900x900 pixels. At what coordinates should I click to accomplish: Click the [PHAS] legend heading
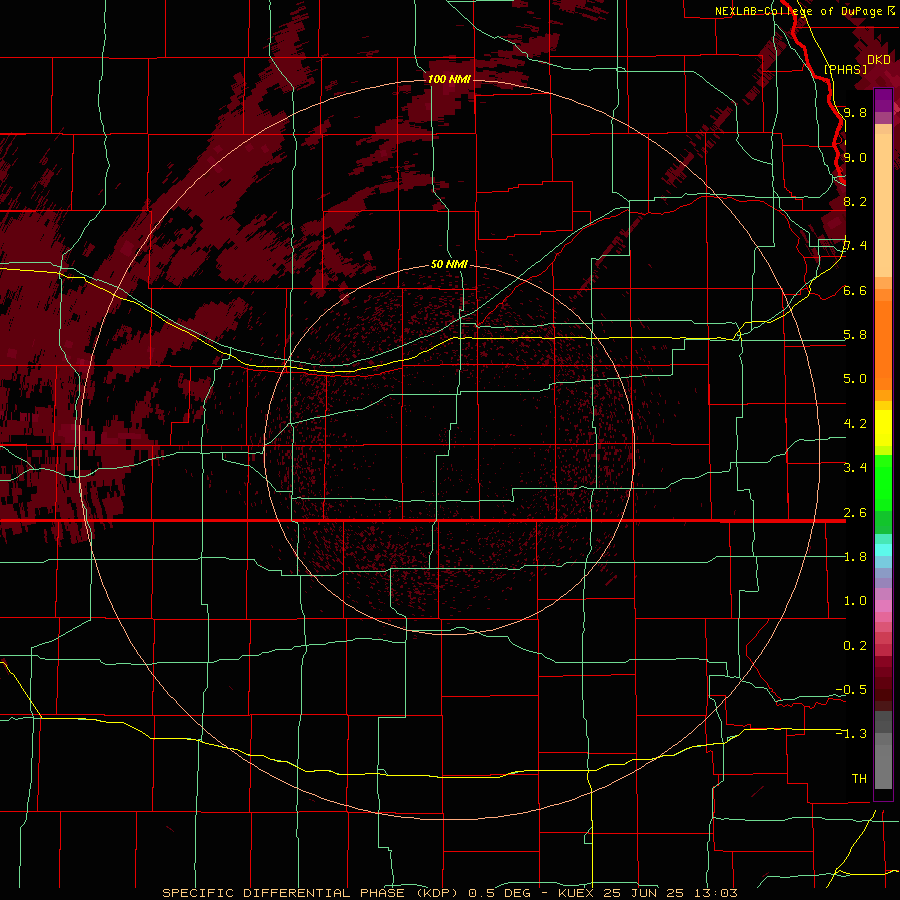[x=845, y=69]
